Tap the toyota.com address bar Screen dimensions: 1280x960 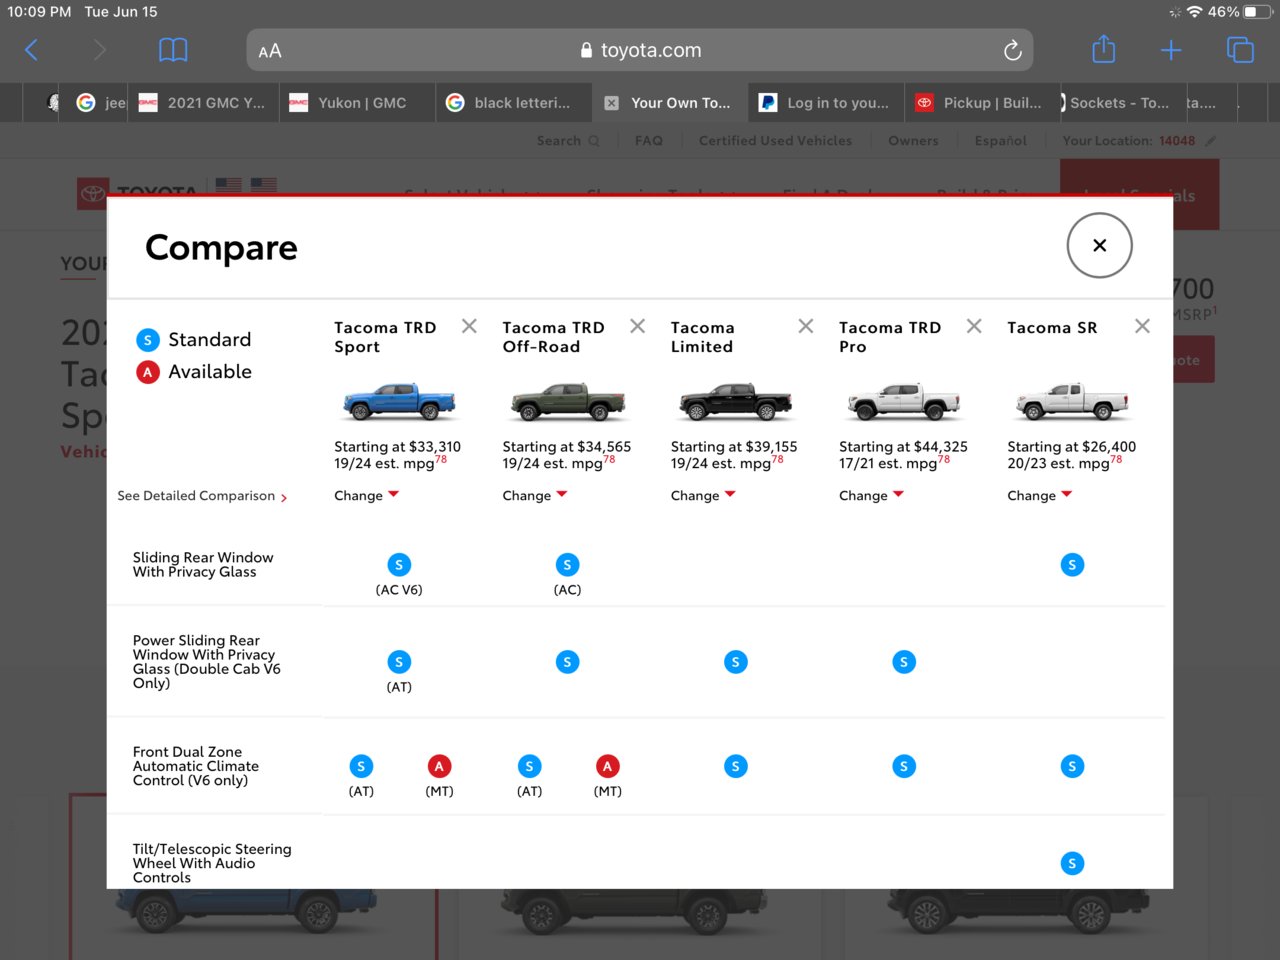[640, 50]
